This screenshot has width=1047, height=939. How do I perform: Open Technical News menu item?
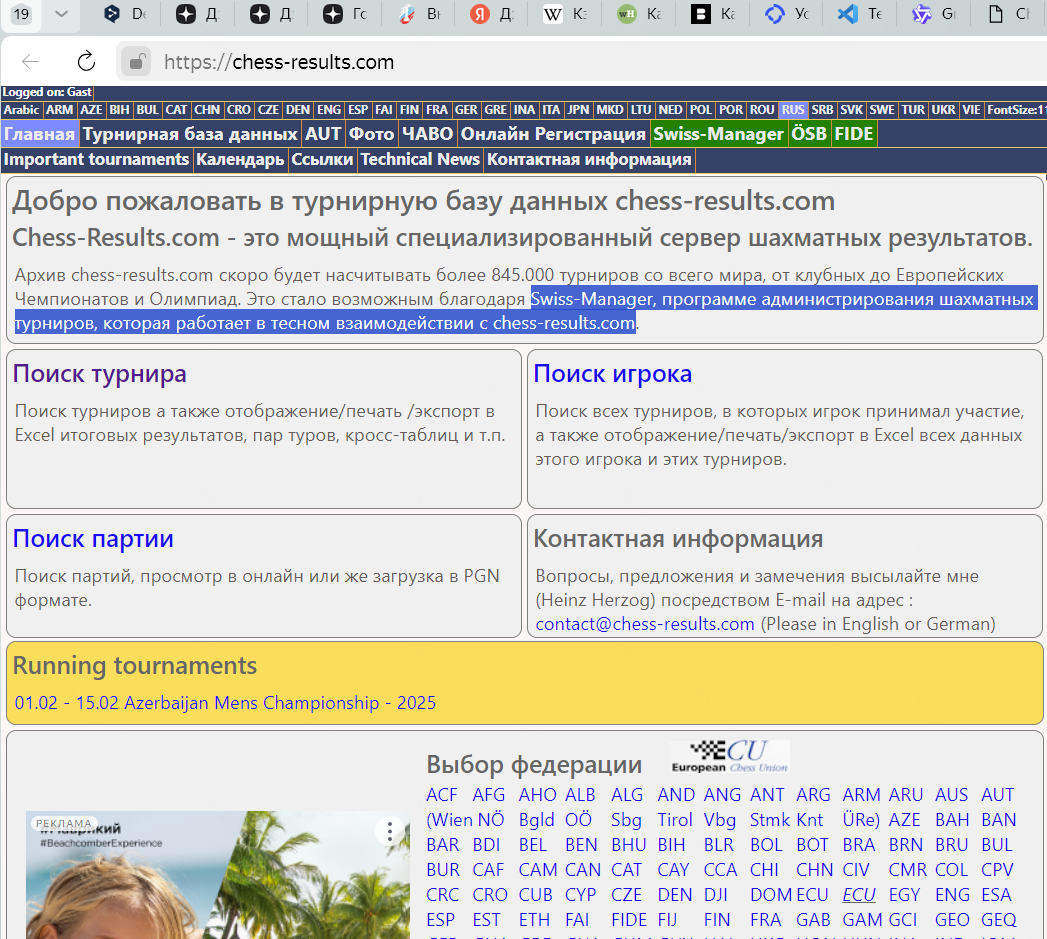tap(420, 160)
